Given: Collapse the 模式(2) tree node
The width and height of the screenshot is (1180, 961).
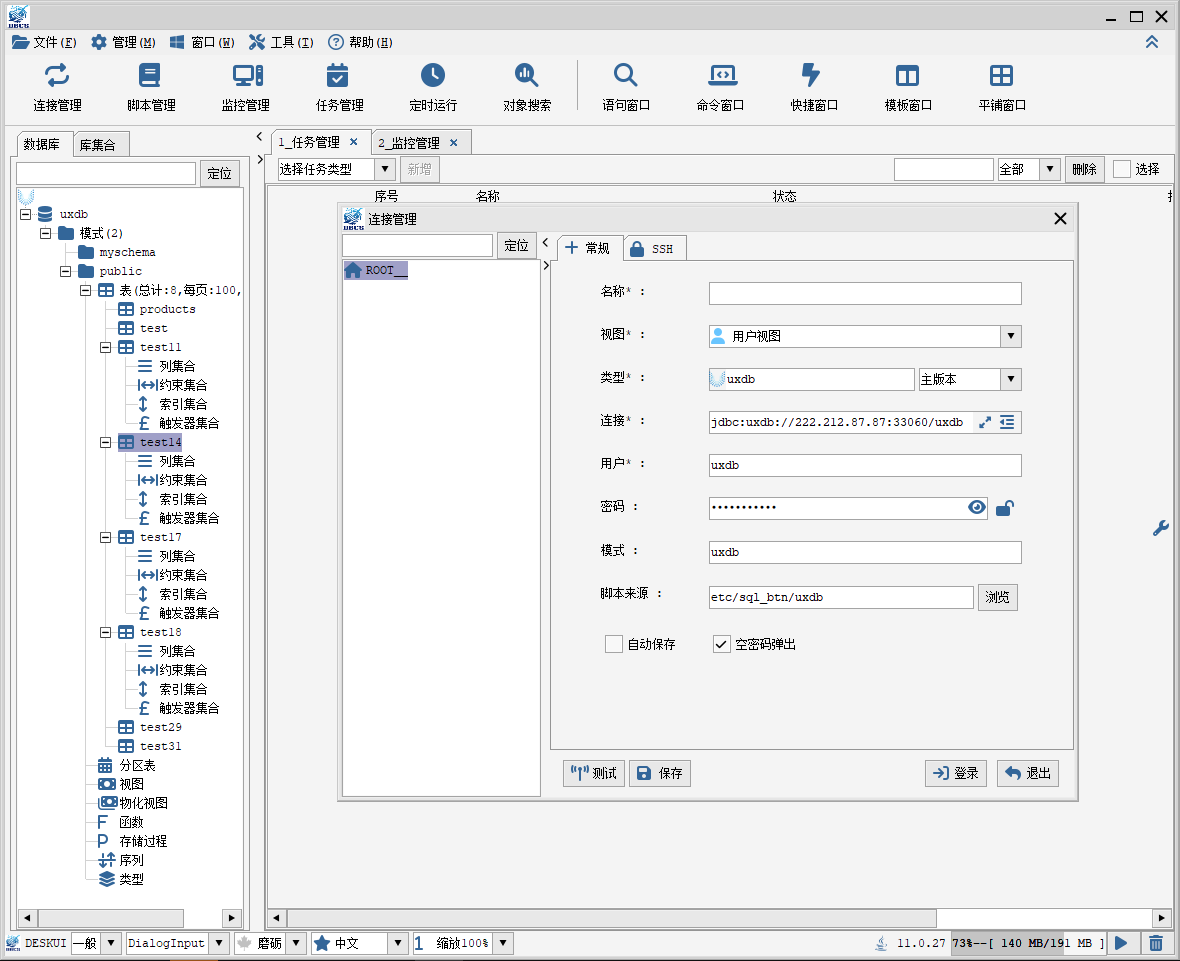Looking at the screenshot, I should [x=45, y=233].
